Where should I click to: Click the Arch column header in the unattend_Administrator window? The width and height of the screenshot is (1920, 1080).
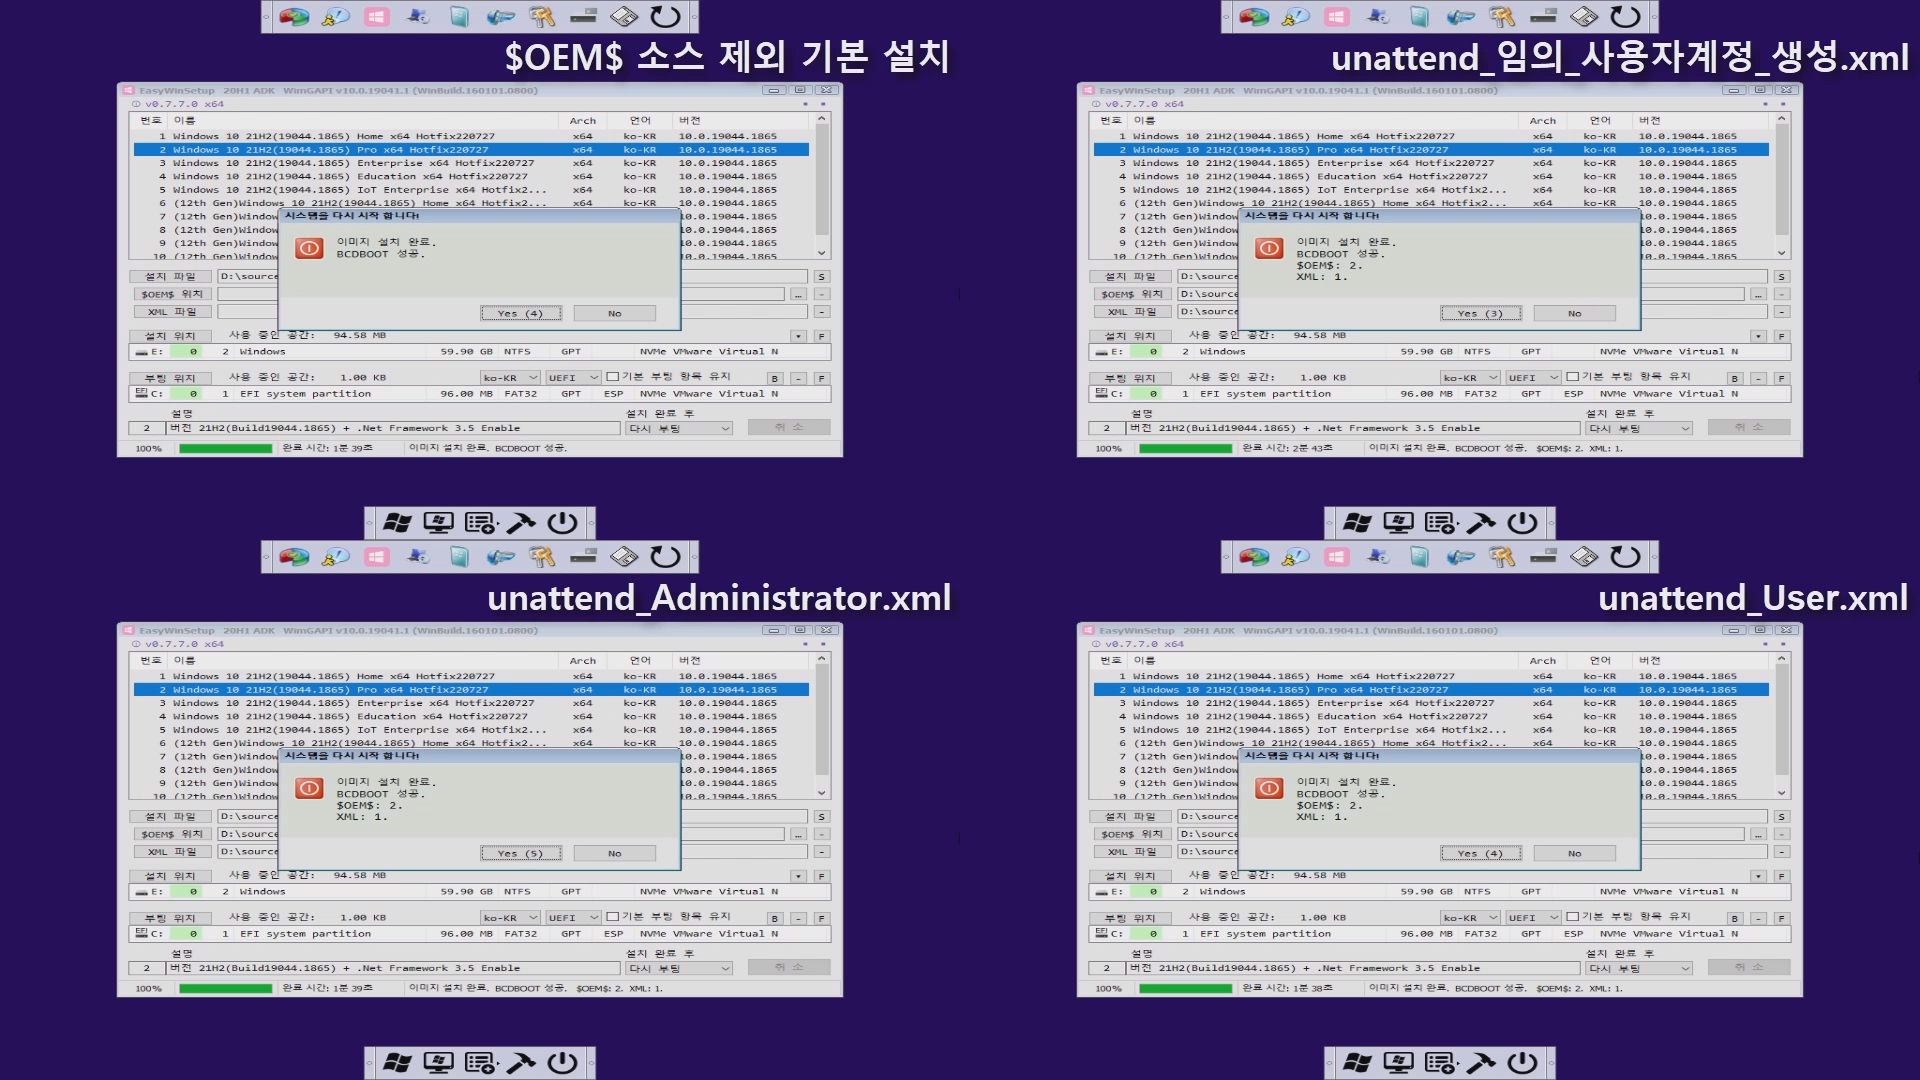582,660
